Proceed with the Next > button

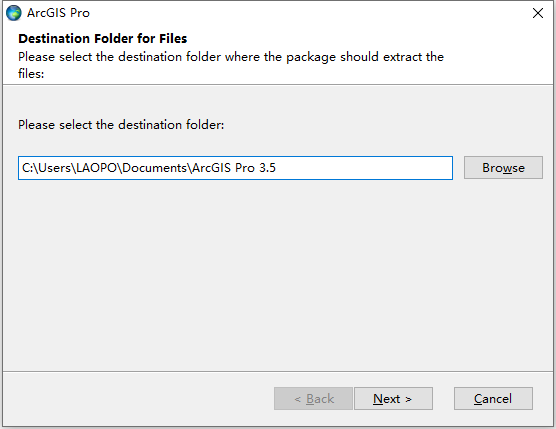click(393, 399)
